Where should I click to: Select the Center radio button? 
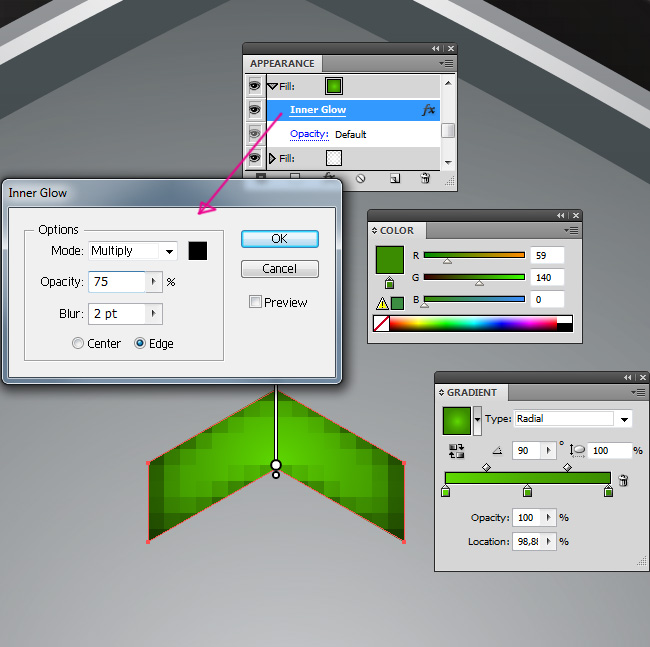(78, 343)
